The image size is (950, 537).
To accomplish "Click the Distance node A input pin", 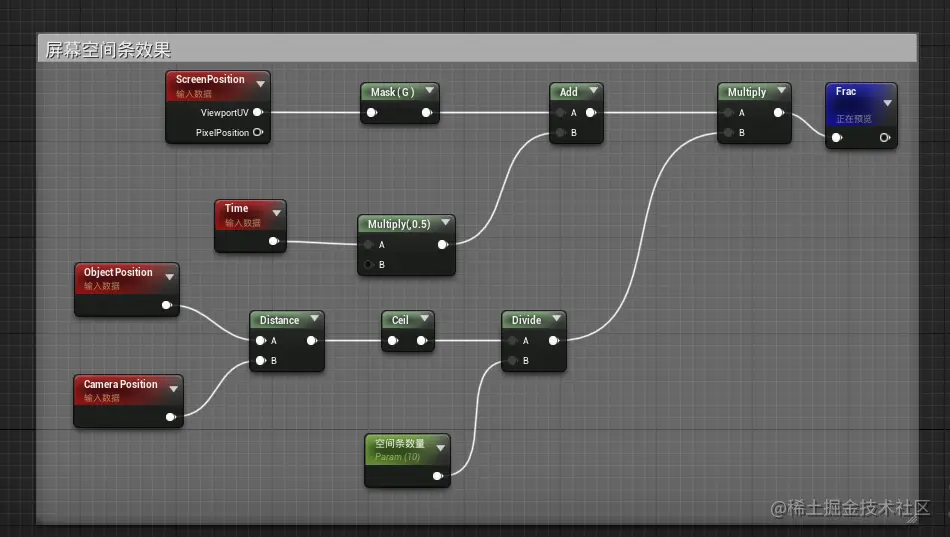I will click(x=261, y=341).
